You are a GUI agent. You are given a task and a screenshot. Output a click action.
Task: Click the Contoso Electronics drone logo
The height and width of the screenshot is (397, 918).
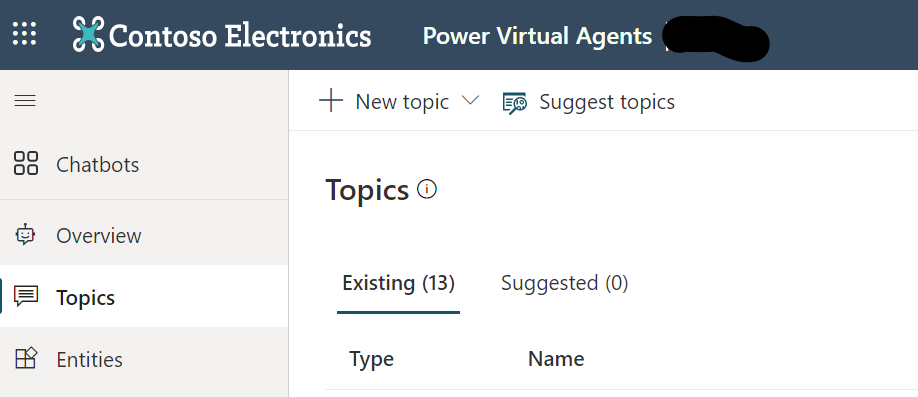click(x=88, y=34)
